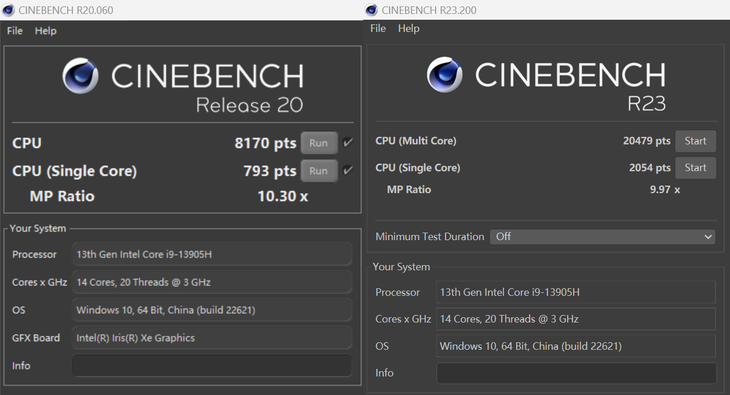Open File menu in Cinebench R23 window

[378, 28]
